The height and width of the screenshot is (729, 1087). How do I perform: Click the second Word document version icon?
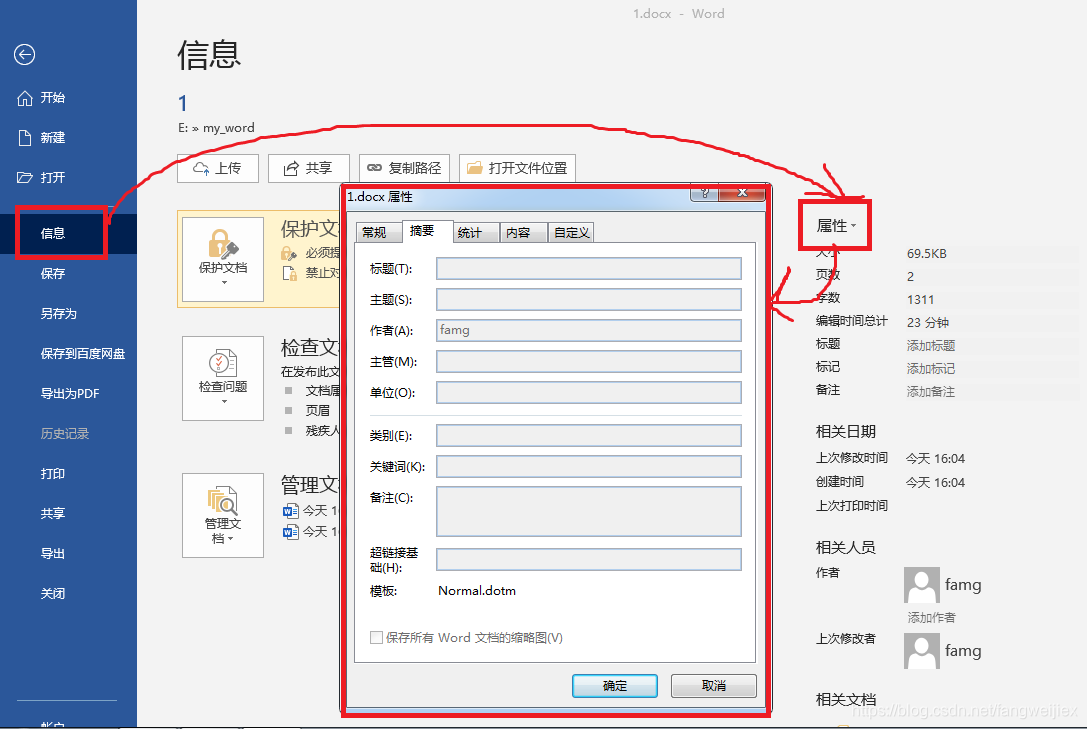[x=290, y=532]
